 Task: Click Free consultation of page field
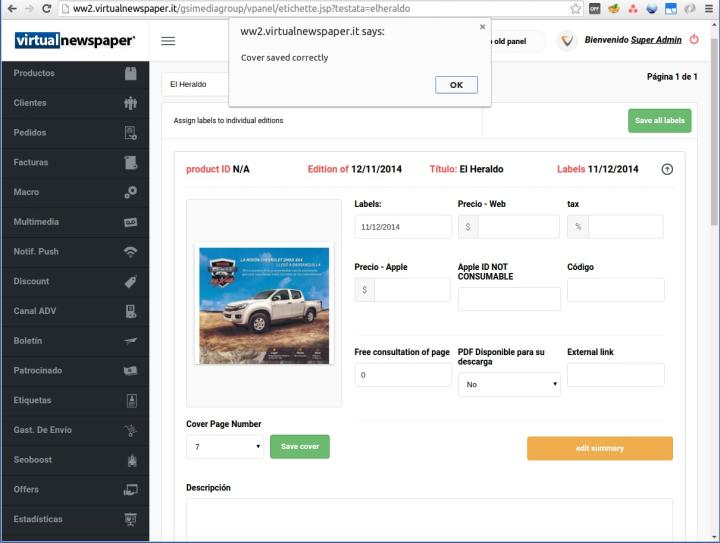pyautogui.click(x=403, y=375)
